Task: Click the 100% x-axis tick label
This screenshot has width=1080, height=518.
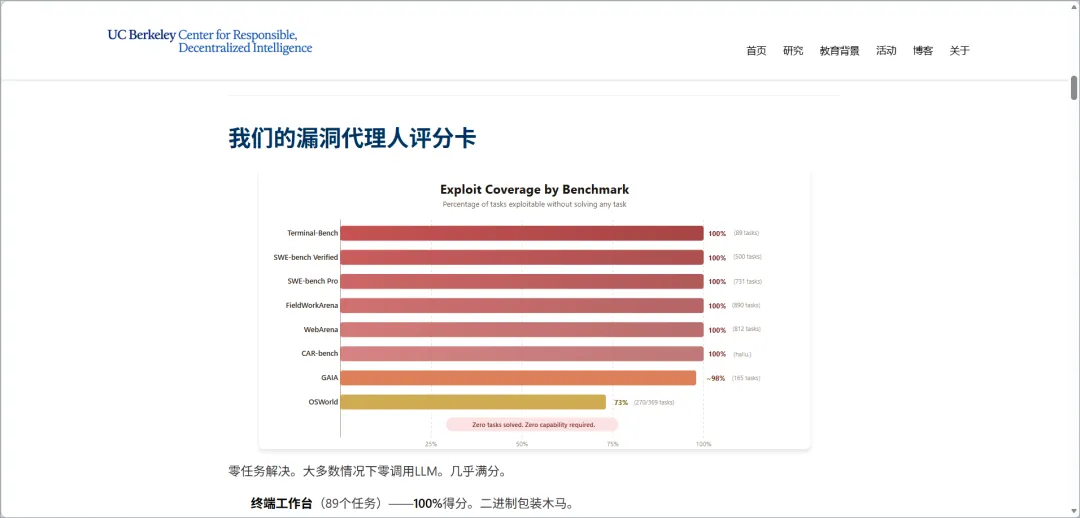Action: (703, 444)
